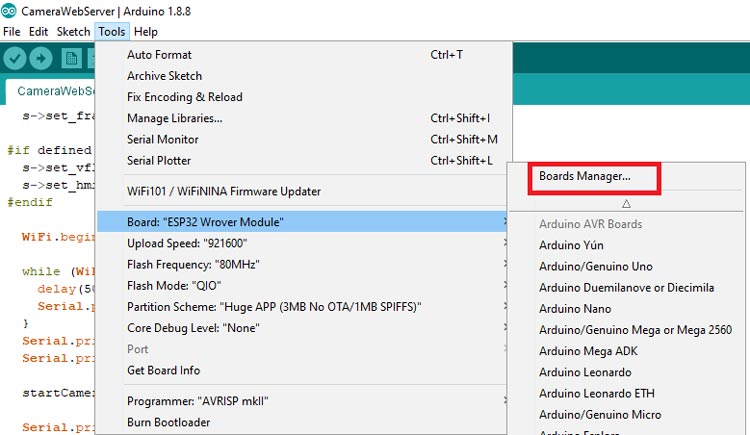This screenshot has width=750, height=435.
Task: Click the "#endif" line in editor
Action: [30, 202]
